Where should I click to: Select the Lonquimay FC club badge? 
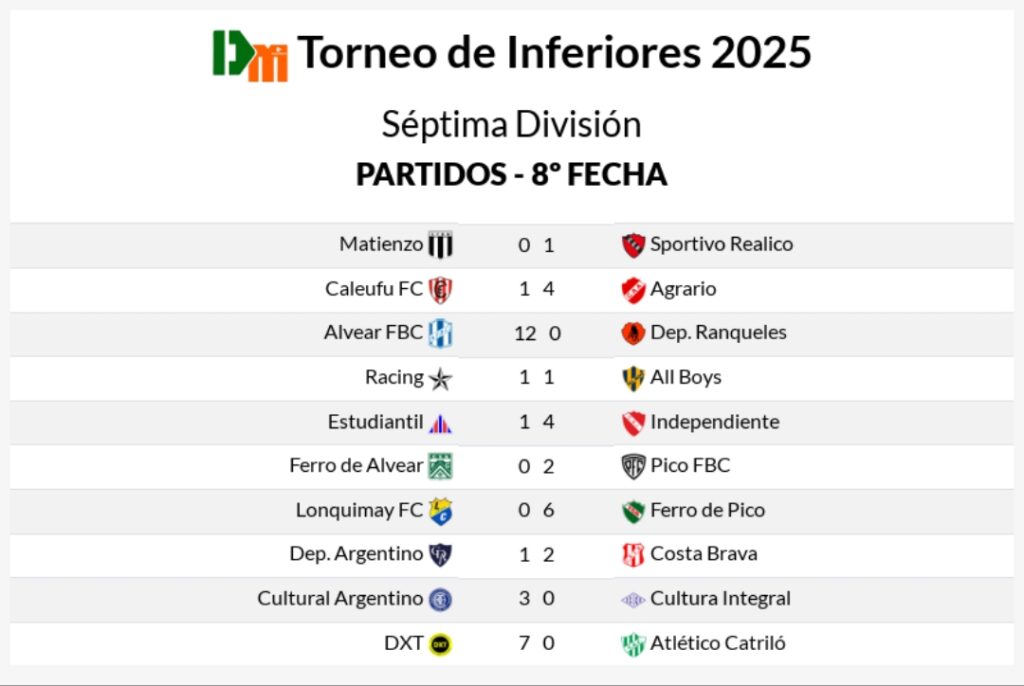coord(440,511)
